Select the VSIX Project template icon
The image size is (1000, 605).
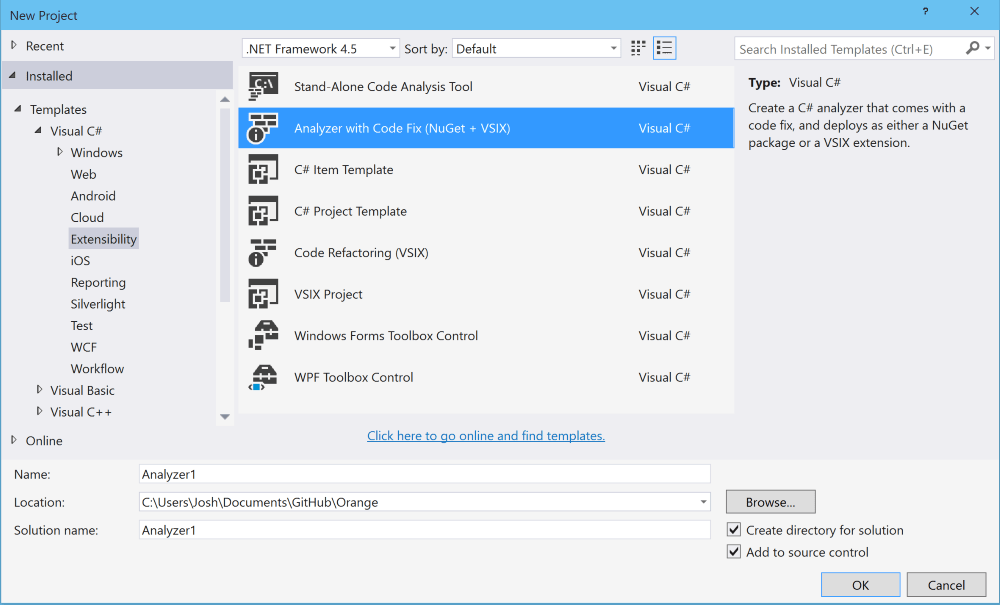click(x=263, y=294)
